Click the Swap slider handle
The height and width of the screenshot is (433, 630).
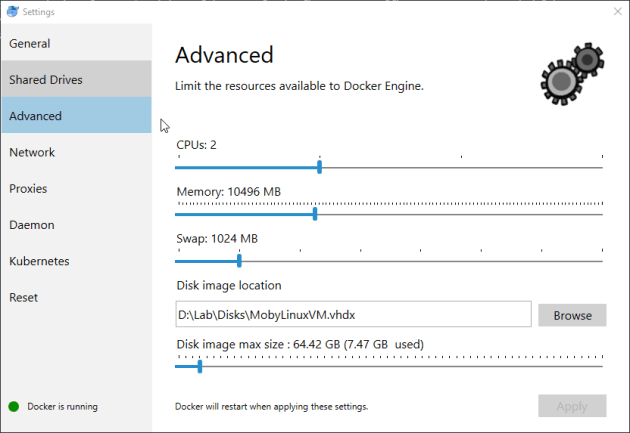[239, 260]
